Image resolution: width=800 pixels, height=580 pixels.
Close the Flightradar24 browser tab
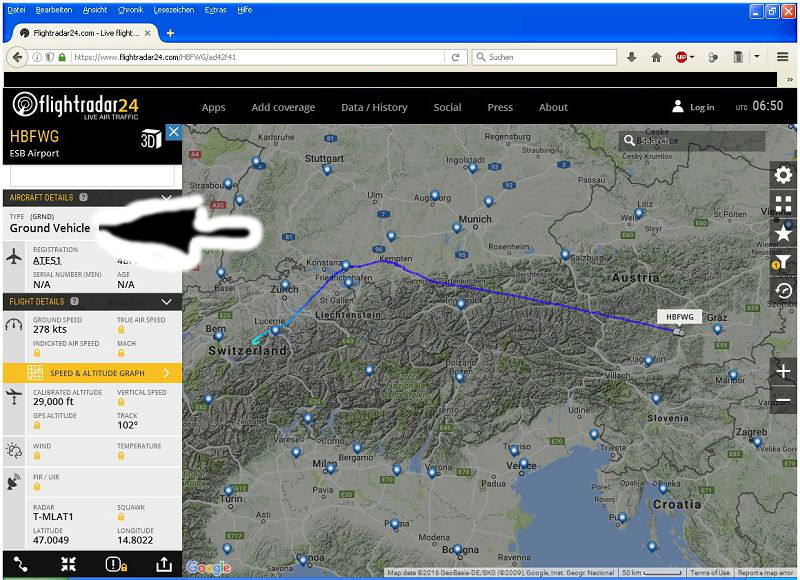point(147,33)
